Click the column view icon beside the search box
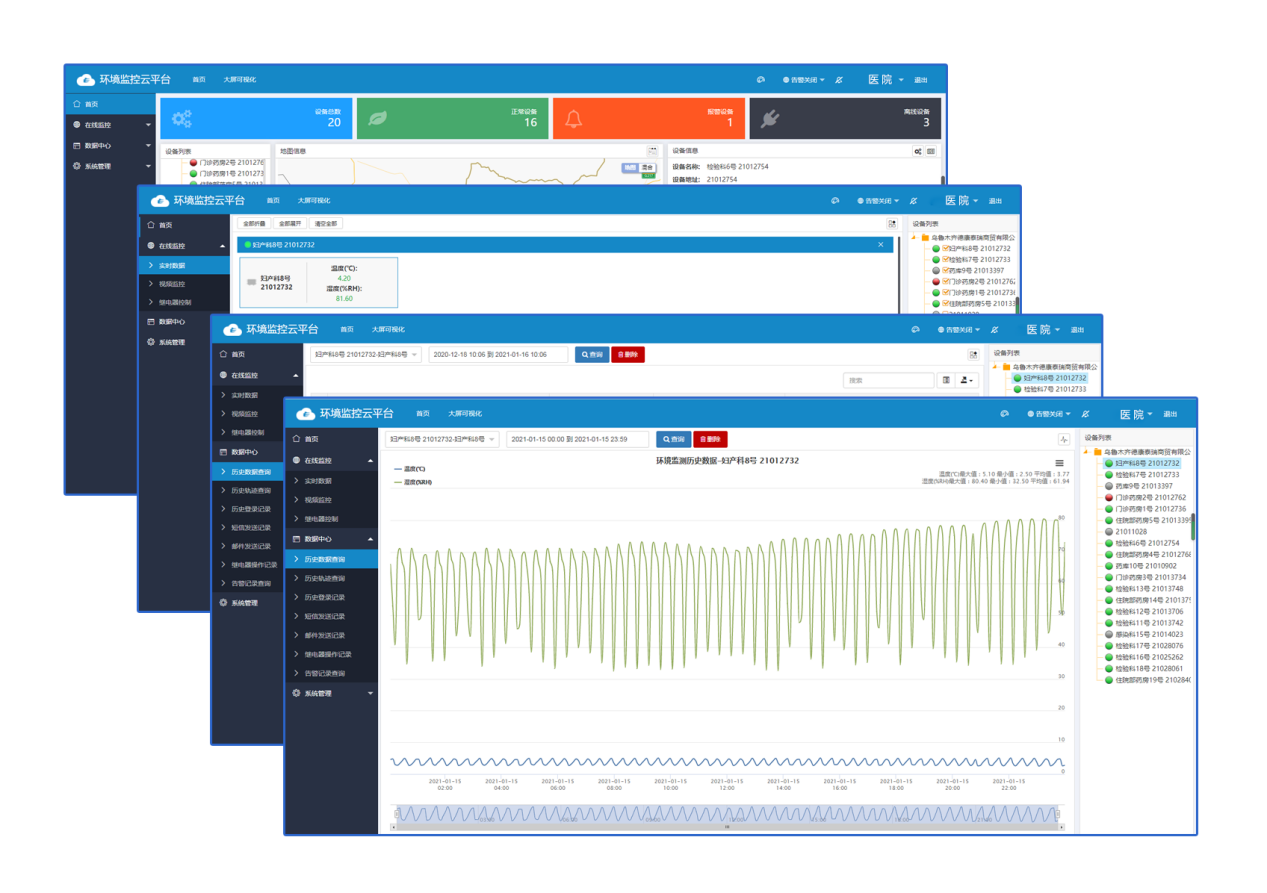1267x893 pixels. (947, 380)
